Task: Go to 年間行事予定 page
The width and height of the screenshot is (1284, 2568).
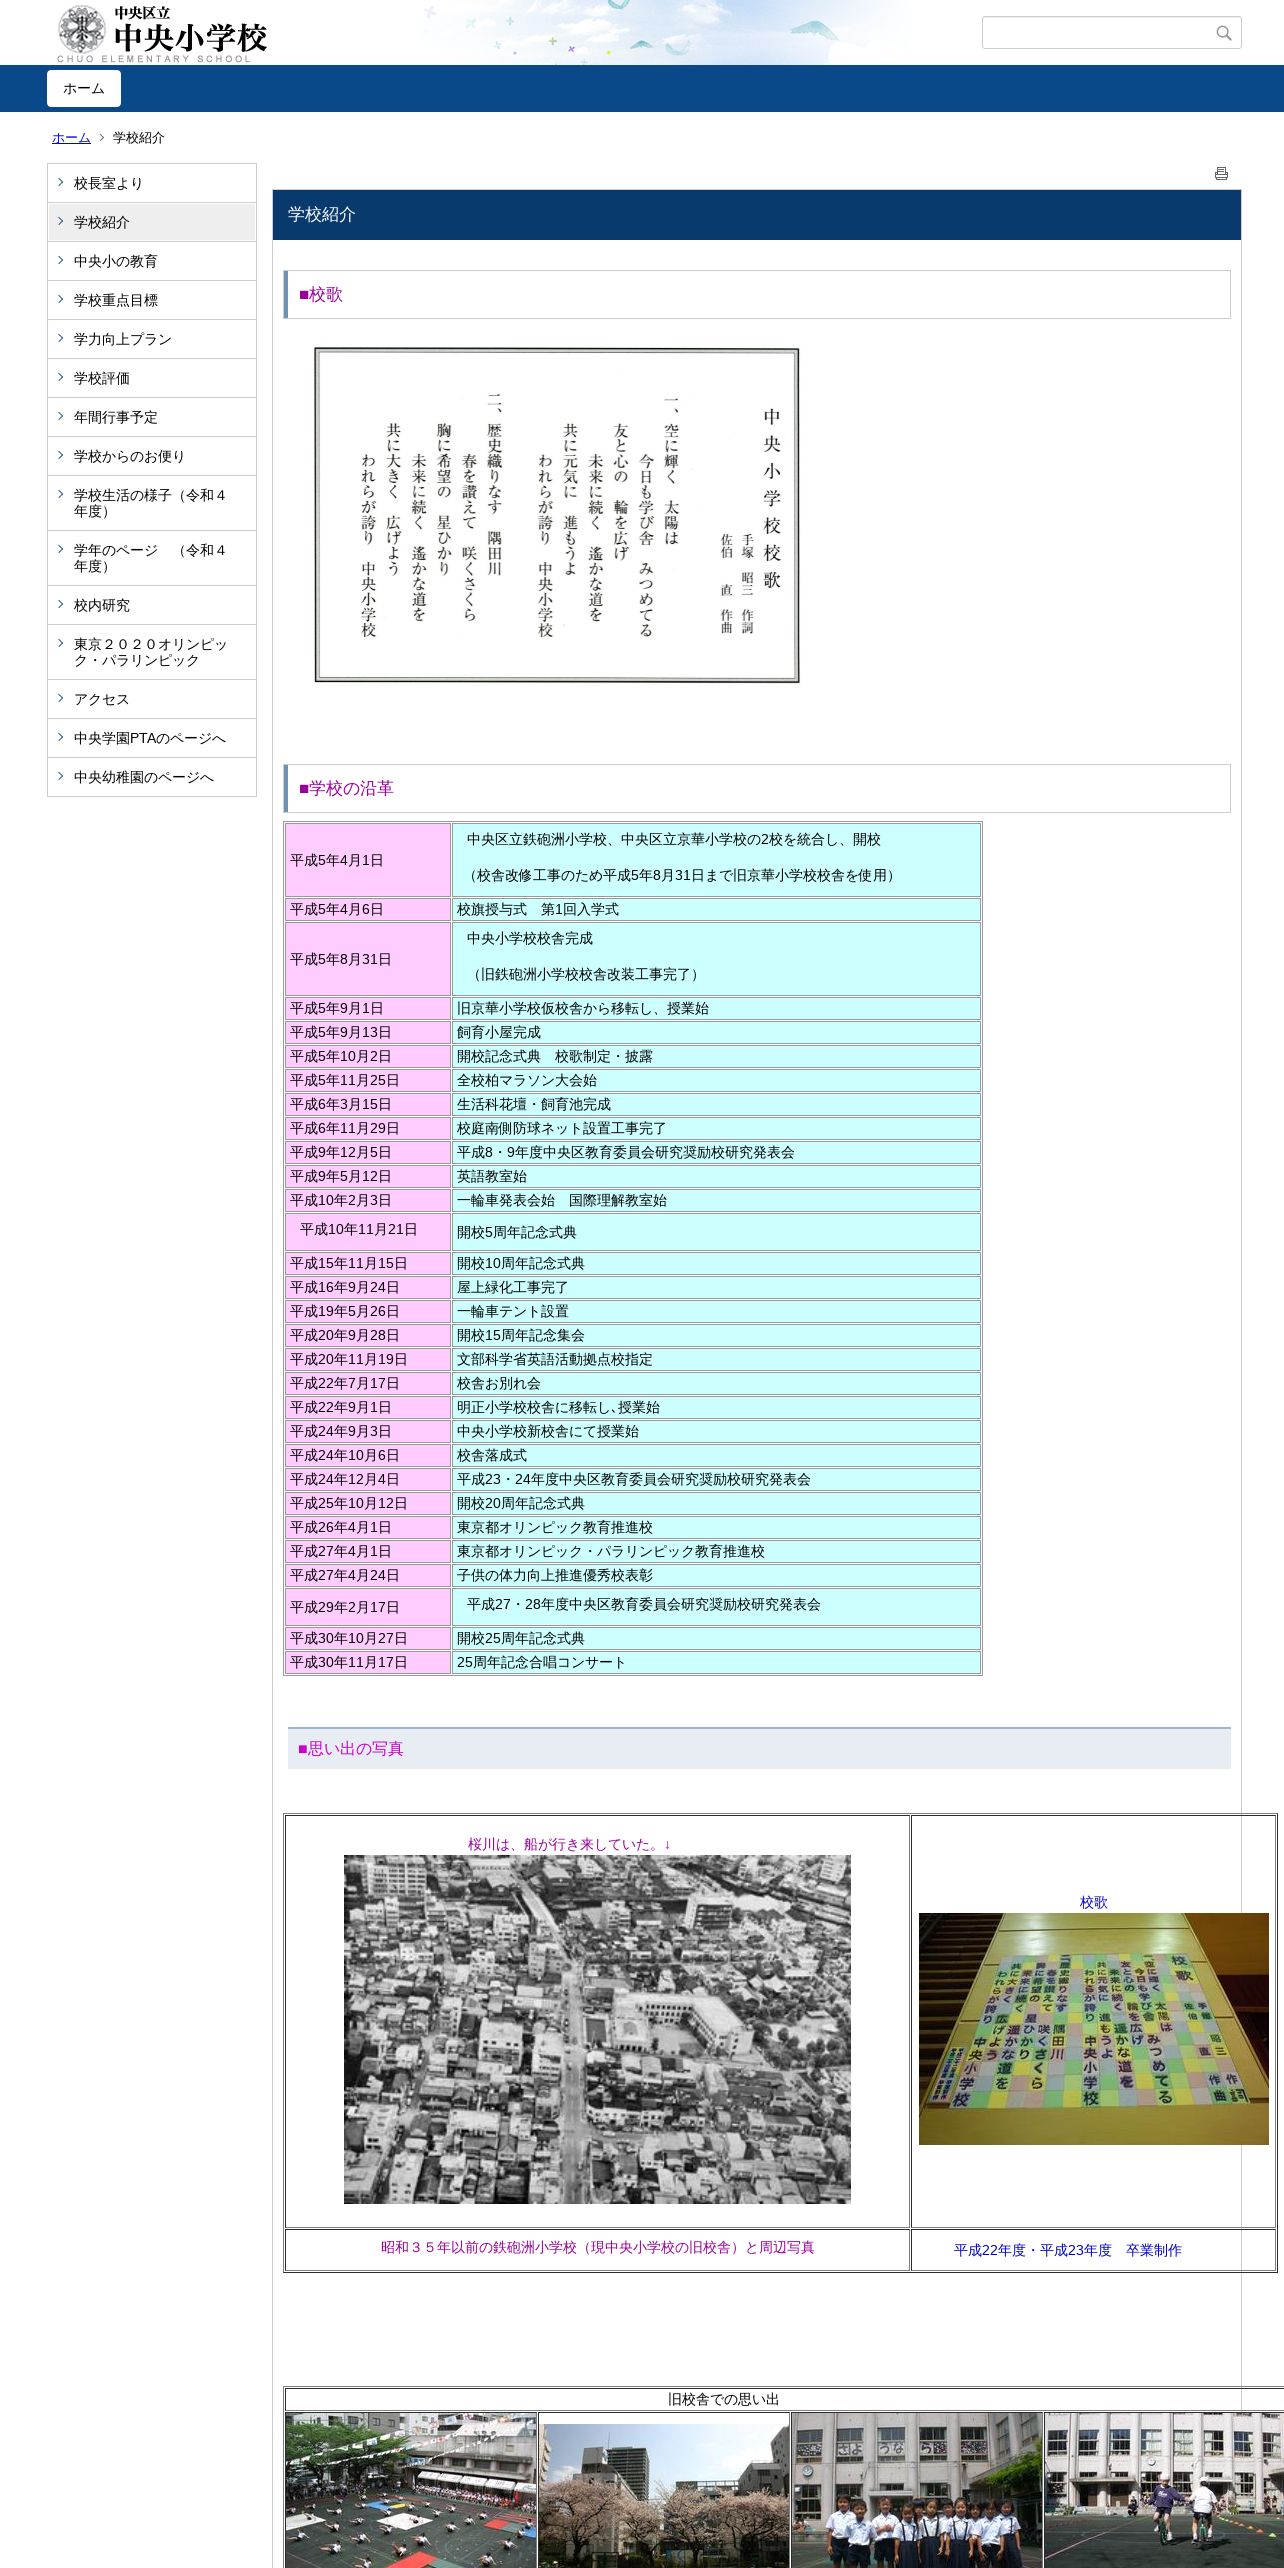Action: pos(152,417)
